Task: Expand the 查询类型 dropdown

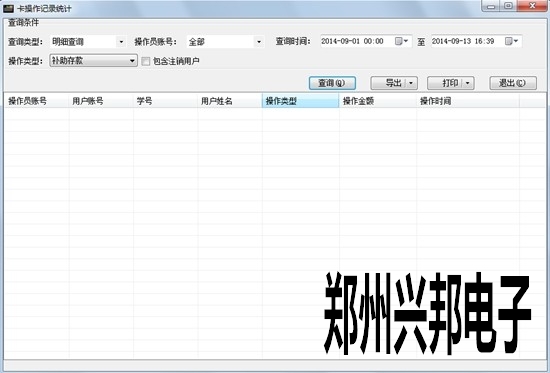Action: [x=121, y=42]
